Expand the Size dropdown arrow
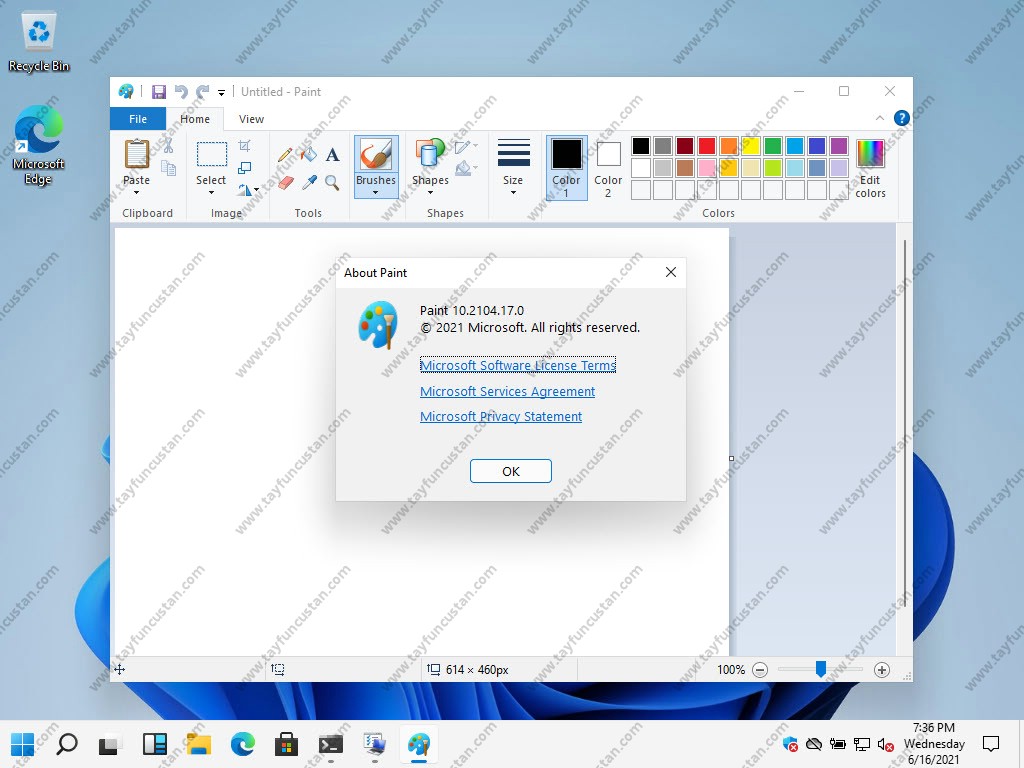 [513, 193]
